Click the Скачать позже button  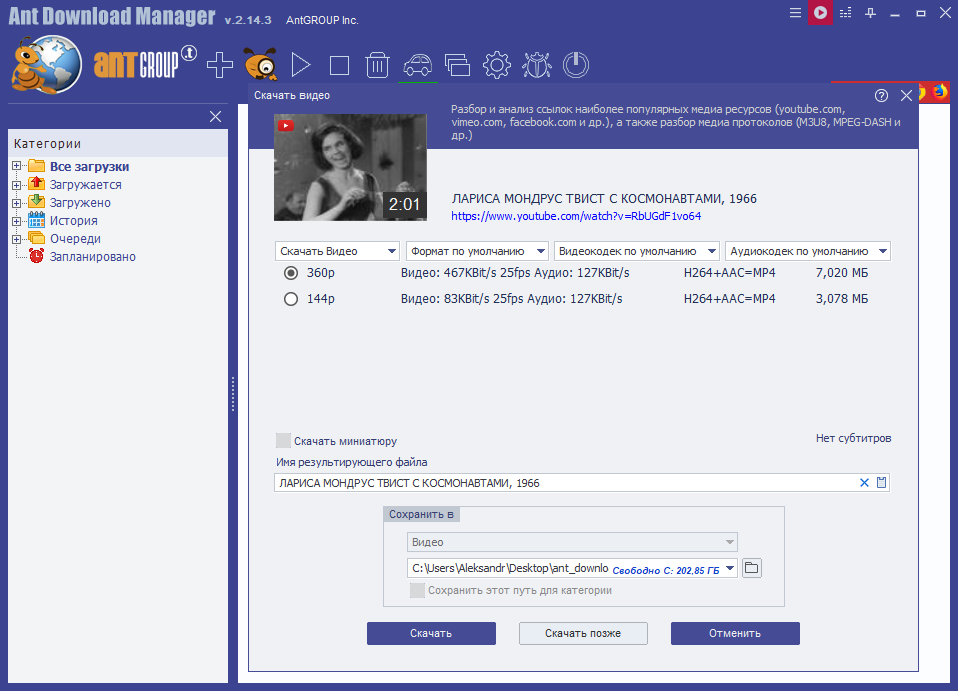pos(583,634)
